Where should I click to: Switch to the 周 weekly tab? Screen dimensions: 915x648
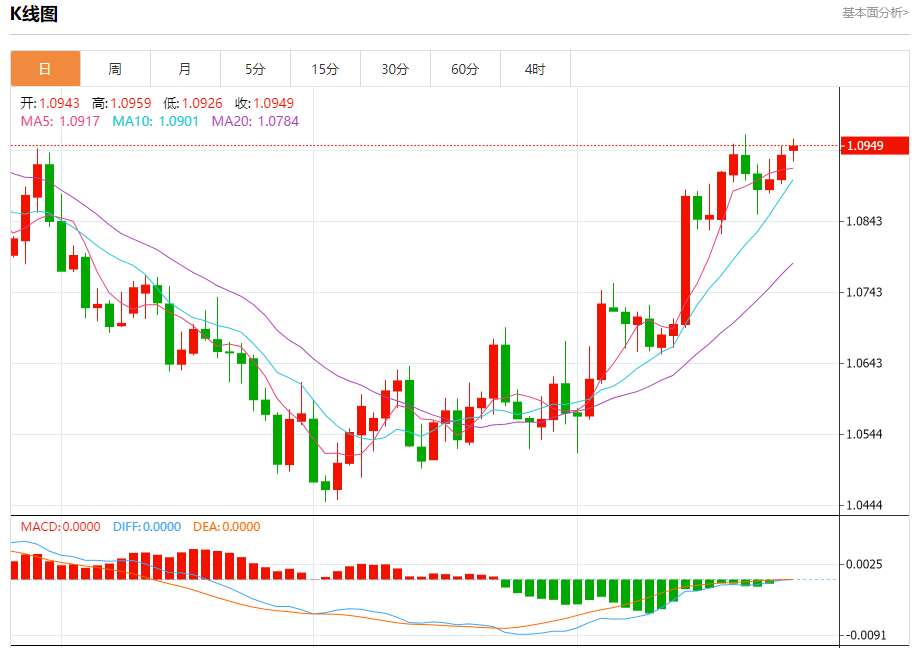(x=116, y=69)
